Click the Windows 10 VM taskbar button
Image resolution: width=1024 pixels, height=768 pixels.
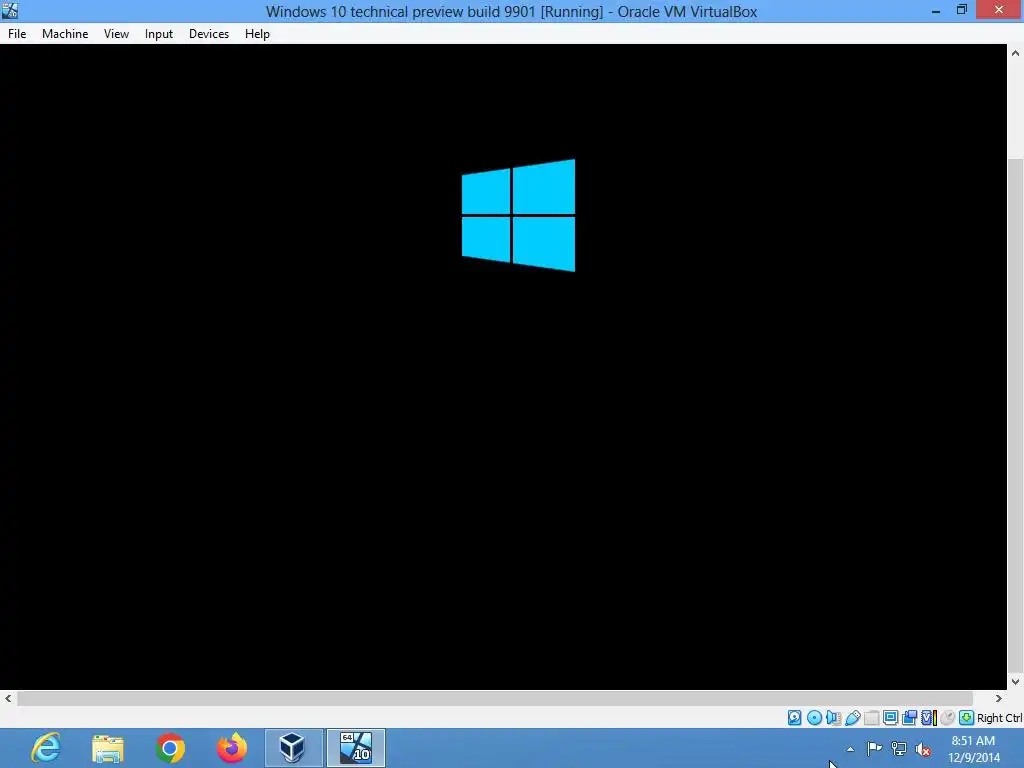point(356,748)
